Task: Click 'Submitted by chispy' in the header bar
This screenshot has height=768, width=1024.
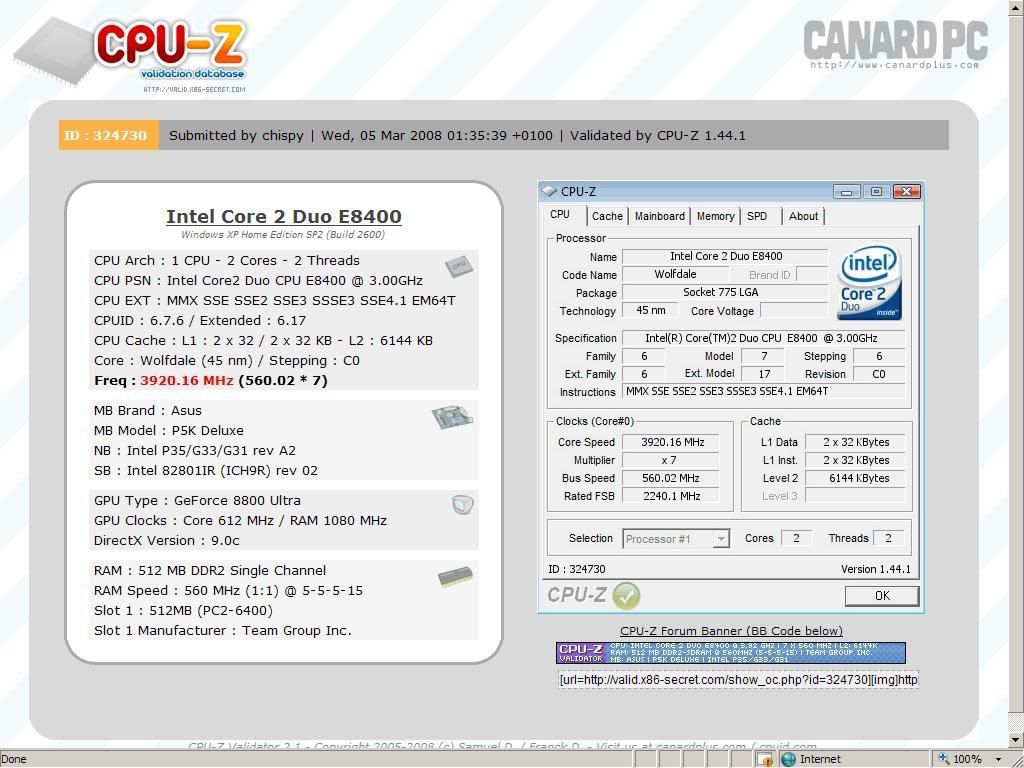Action: click(236, 136)
